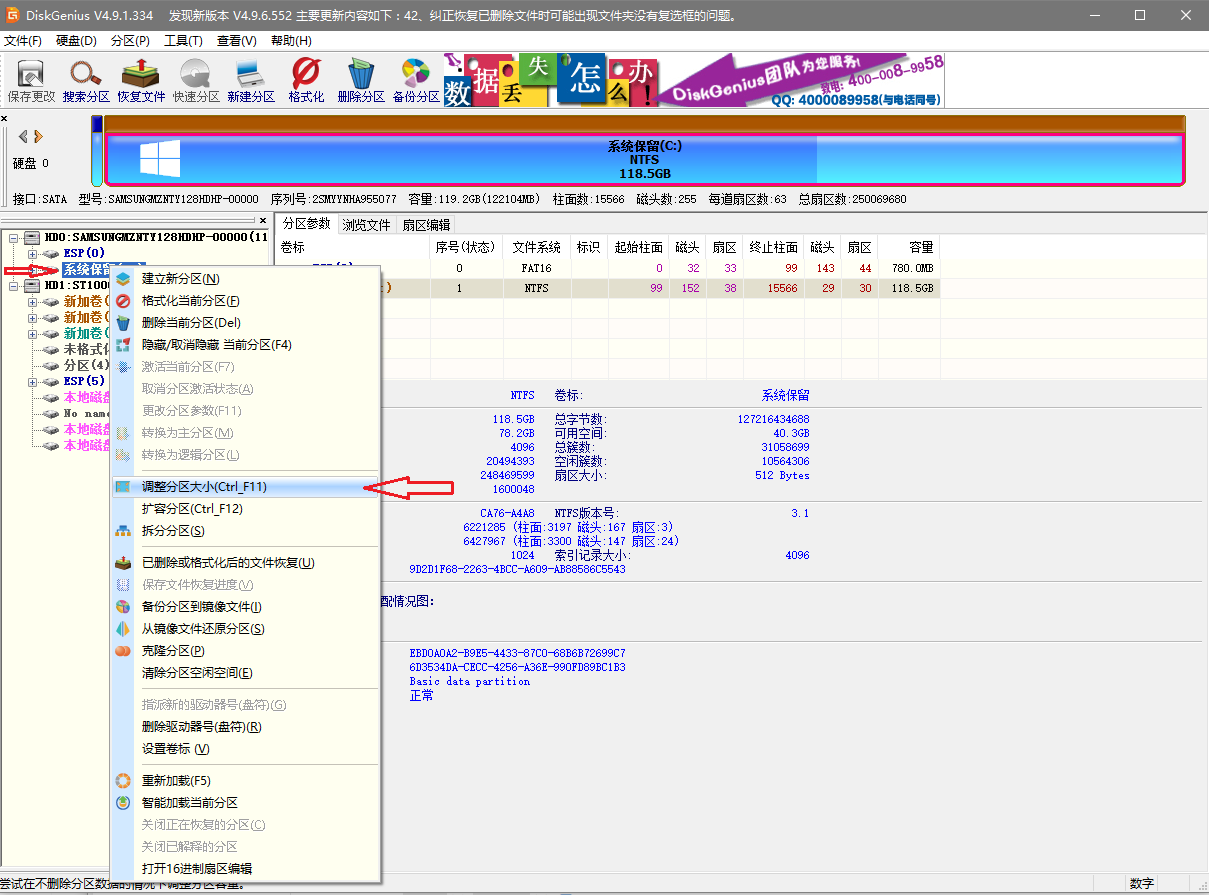This screenshot has width=1209, height=895.
Task: Click the 数字 status bar indicator
Action: click(1142, 884)
